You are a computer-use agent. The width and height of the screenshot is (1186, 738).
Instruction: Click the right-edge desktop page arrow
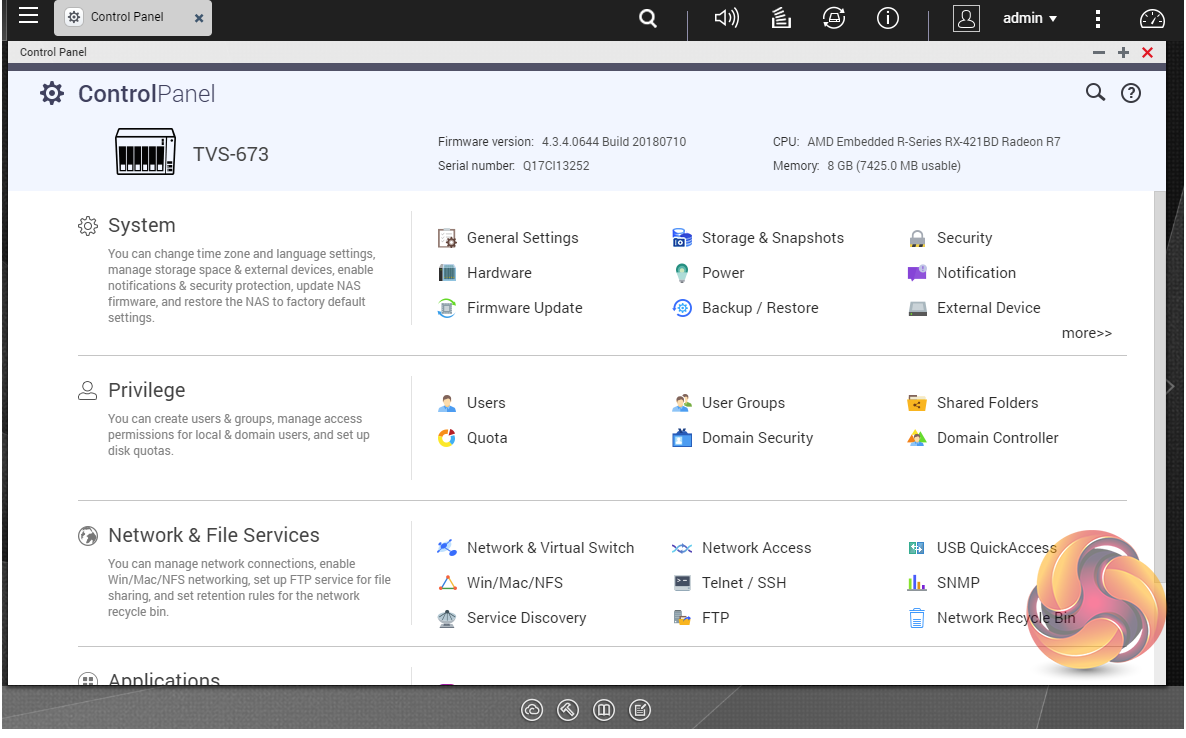pyautogui.click(x=1172, y=387)
